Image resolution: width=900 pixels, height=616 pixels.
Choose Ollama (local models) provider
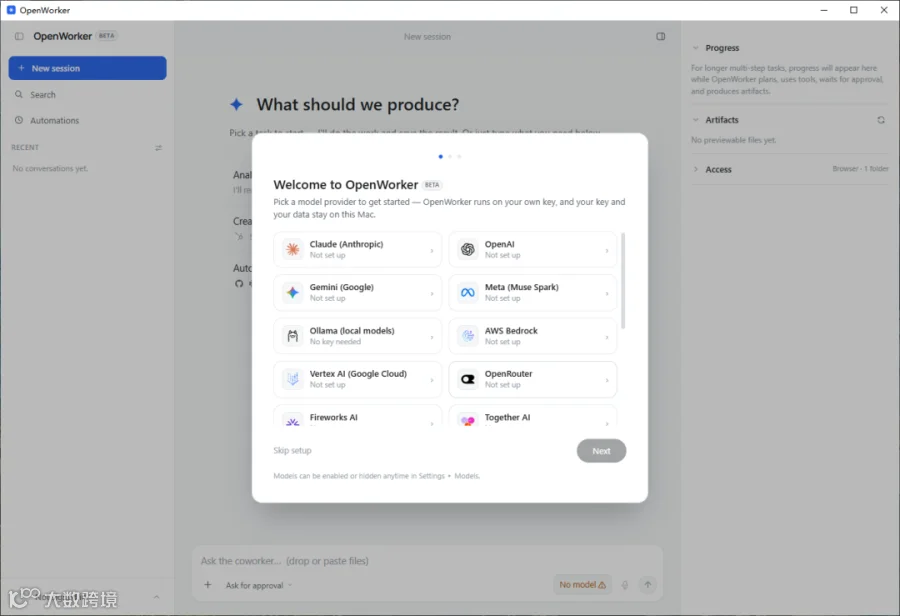pos(357,336)
